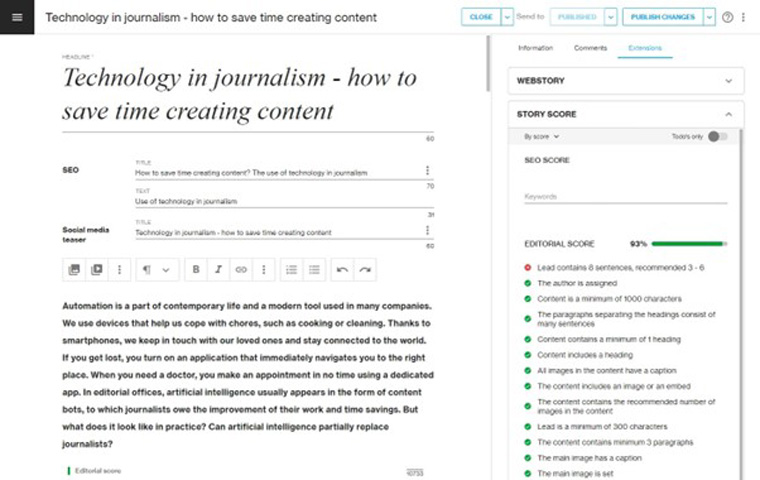
Task: Apply italic formatting
Action: click(x=219, y=270)
